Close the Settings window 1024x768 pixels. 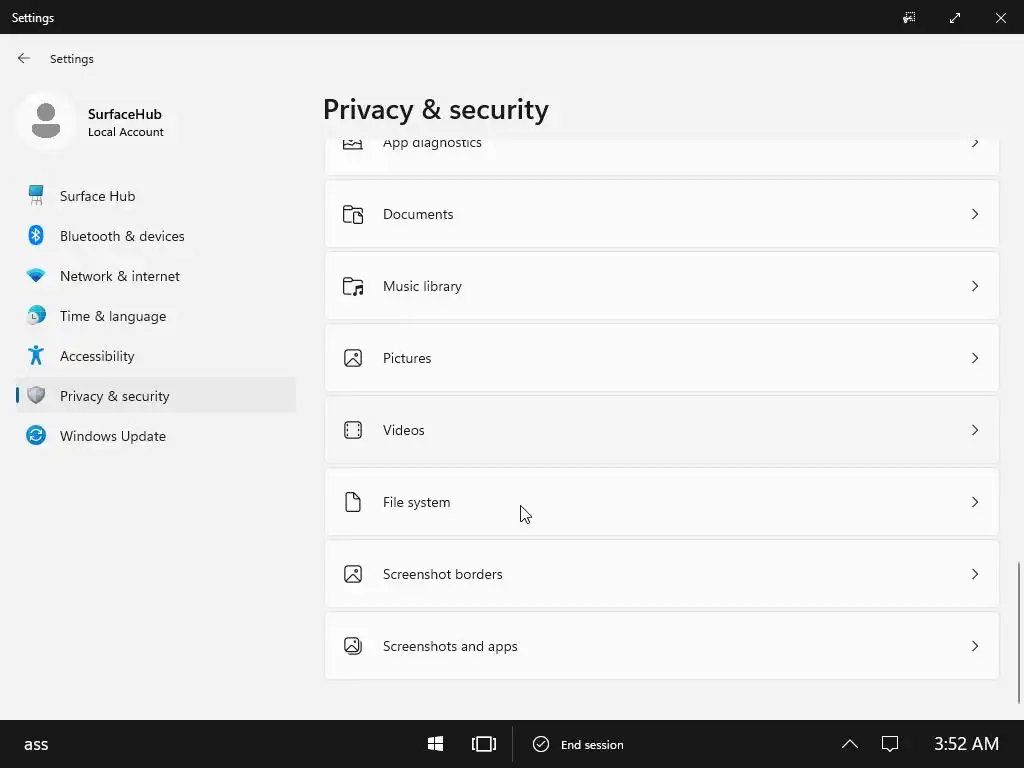[1000, 18]
